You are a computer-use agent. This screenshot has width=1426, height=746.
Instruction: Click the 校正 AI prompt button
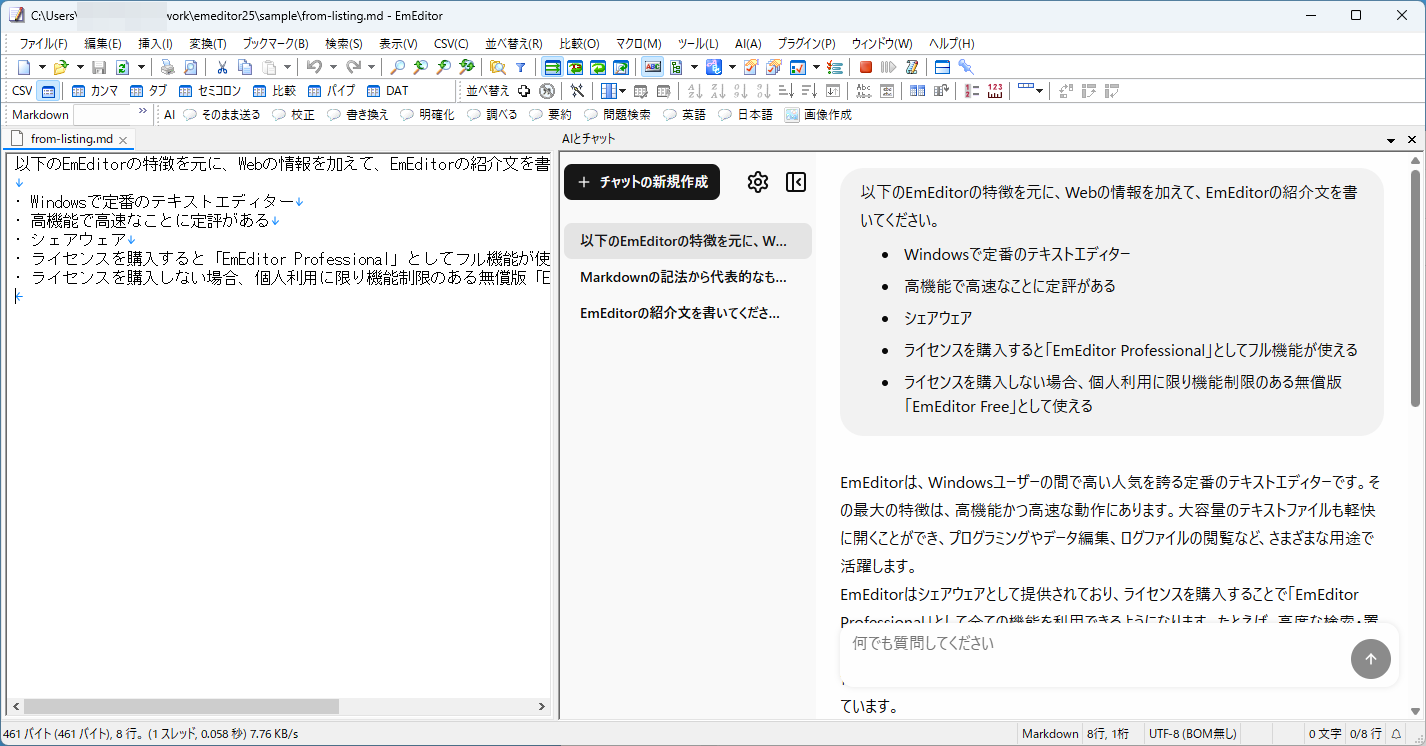294,115
